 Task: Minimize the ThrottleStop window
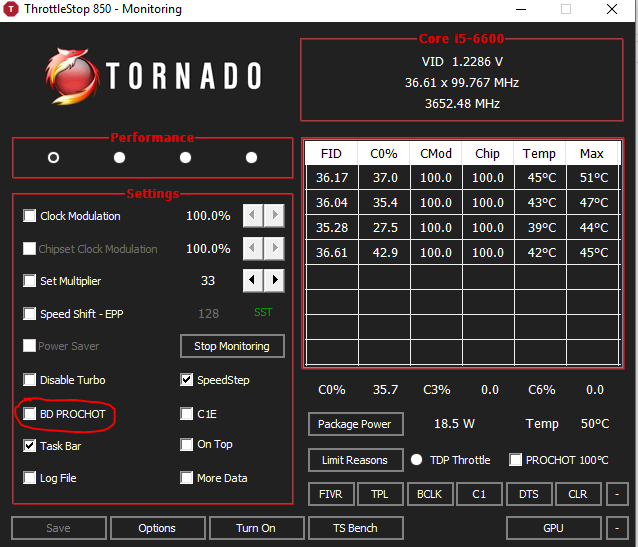(x=521, y=9)
